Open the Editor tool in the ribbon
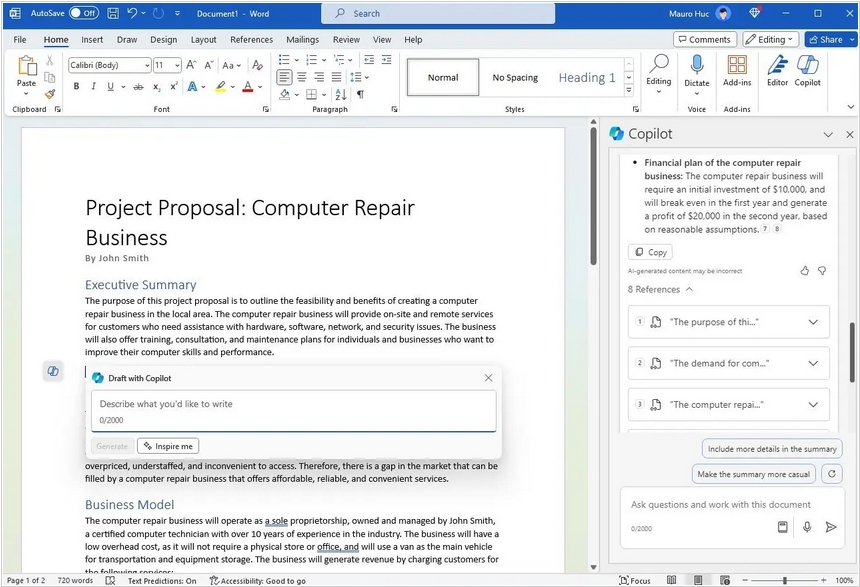 (777, 68)
